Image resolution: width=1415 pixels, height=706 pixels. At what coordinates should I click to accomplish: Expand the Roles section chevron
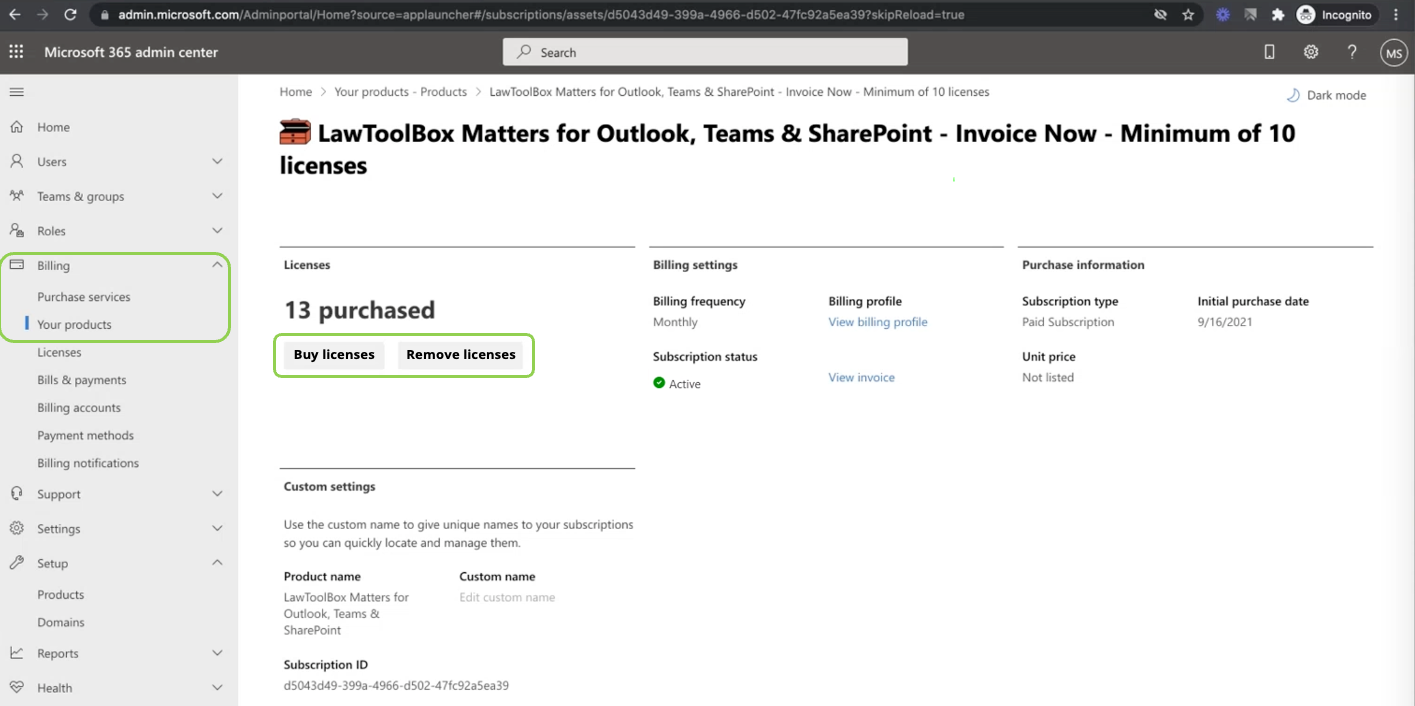click(217, 230)
